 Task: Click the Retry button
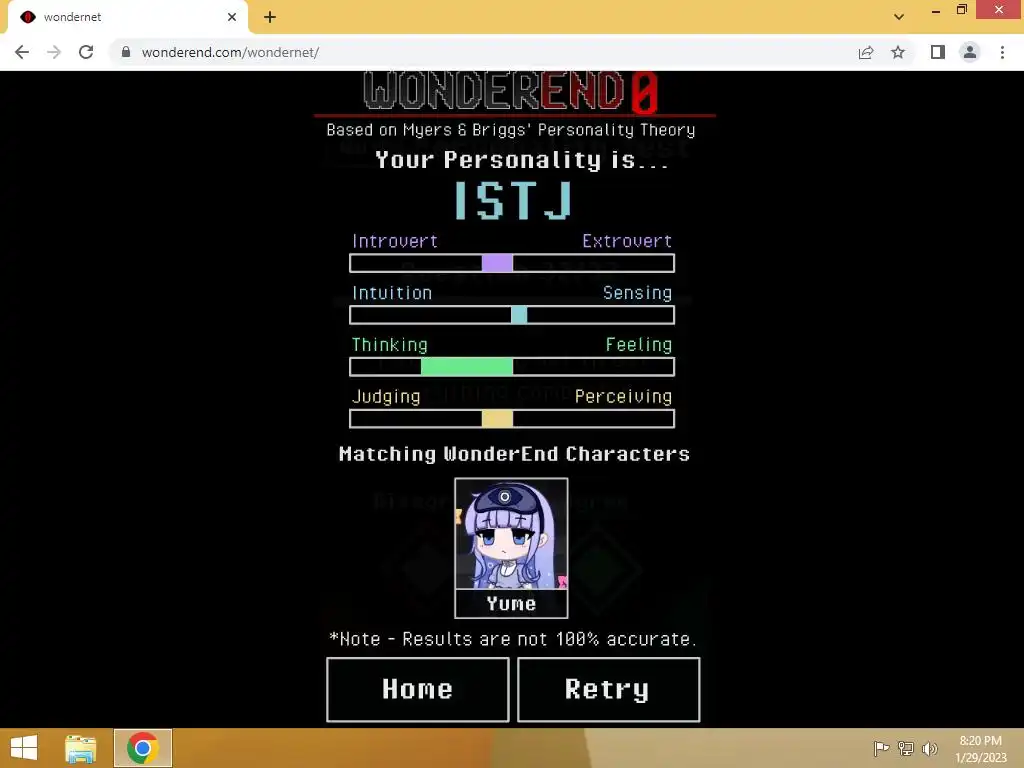pyautogui.click(x=609, y=690)
